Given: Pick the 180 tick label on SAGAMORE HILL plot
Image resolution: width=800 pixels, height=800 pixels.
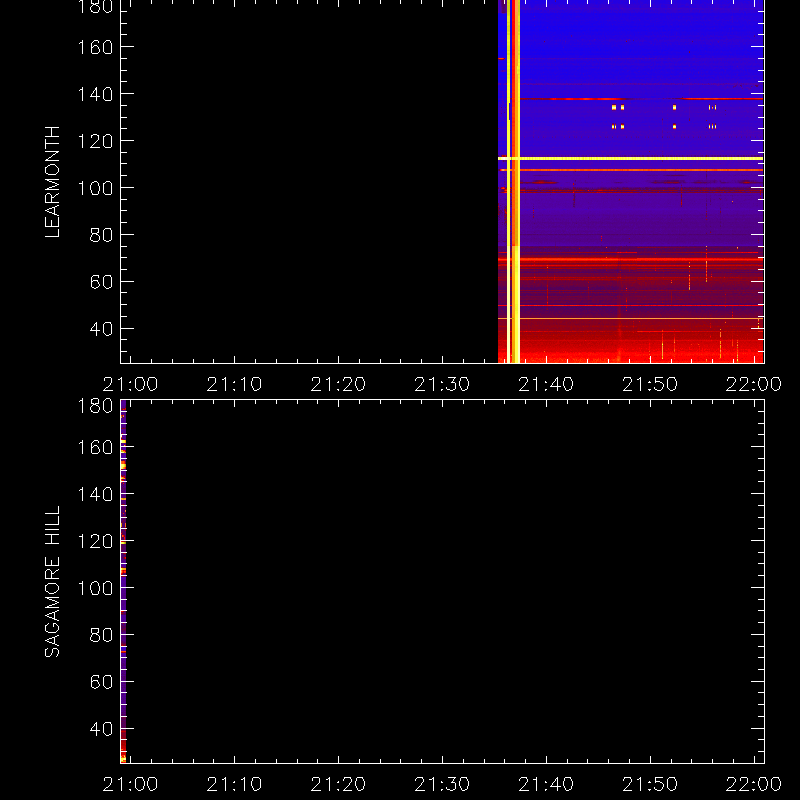Looking at the screenshot, I should tap(95, 406).
